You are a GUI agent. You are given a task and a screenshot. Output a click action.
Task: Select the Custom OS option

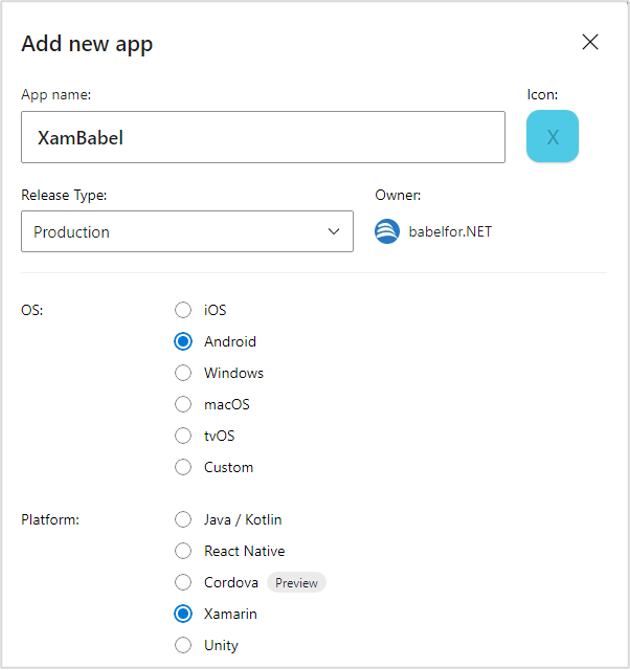click(183, 467)
